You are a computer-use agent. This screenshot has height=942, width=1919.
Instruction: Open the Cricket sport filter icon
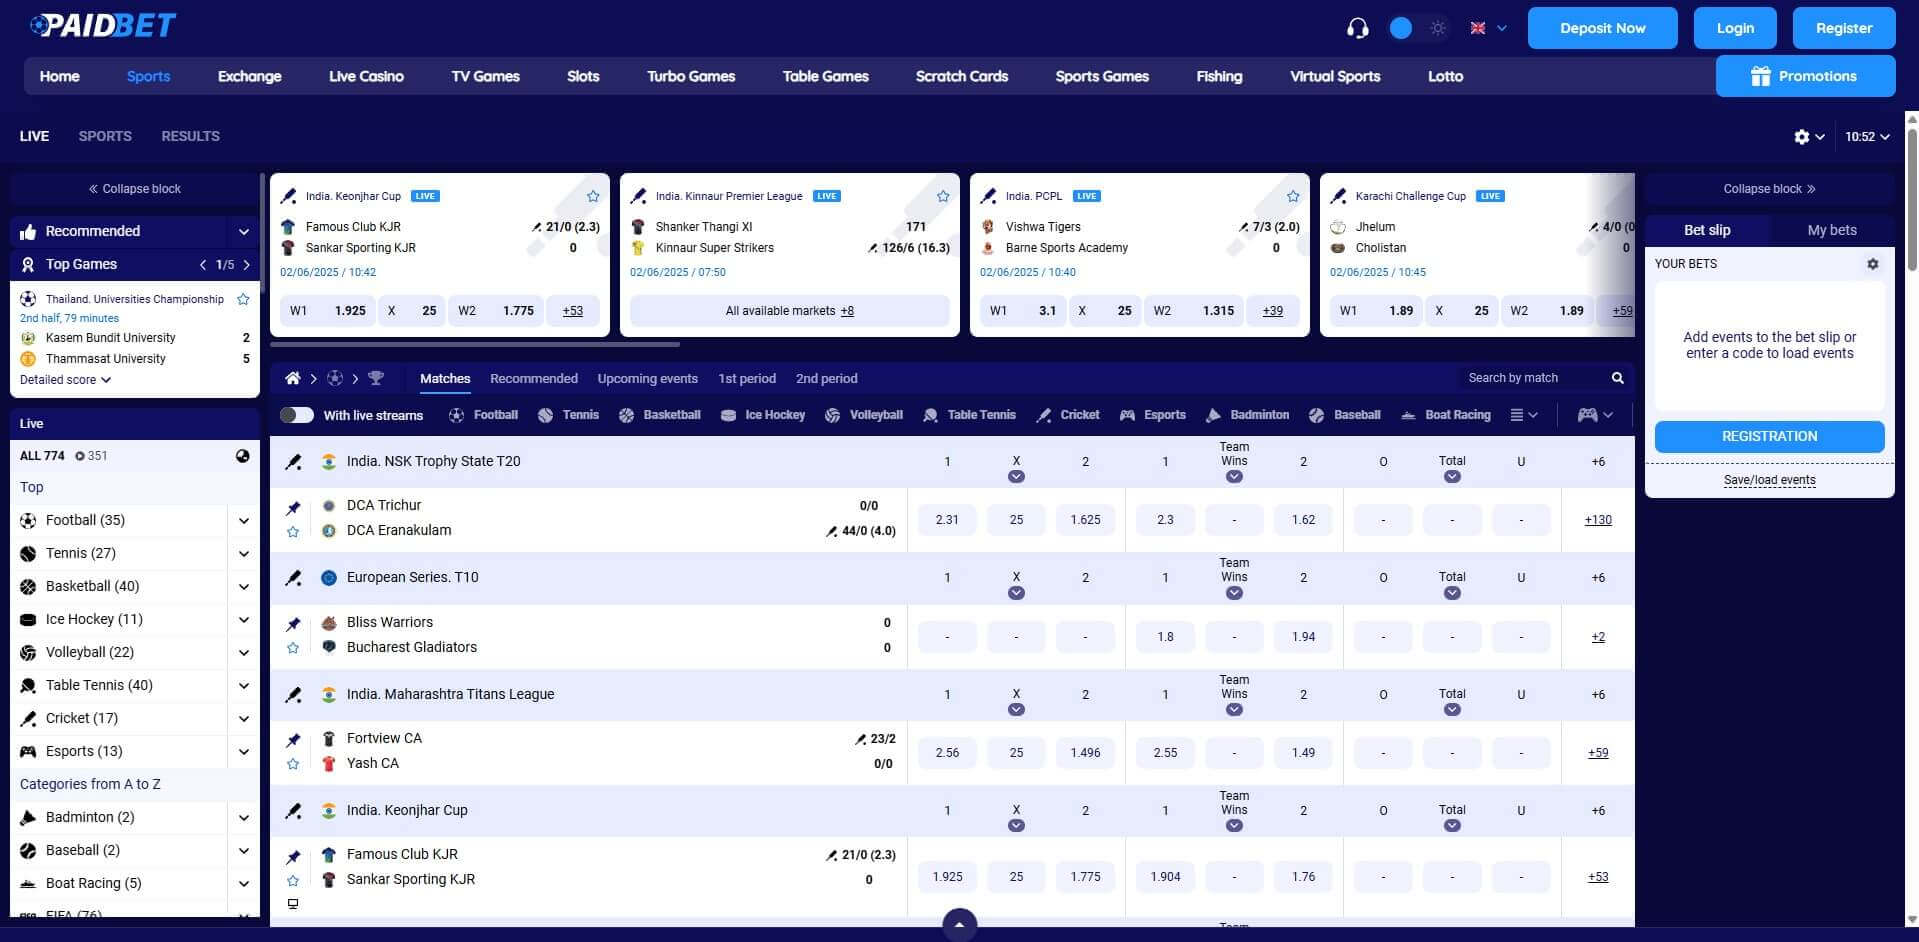tap(1041, 414)
